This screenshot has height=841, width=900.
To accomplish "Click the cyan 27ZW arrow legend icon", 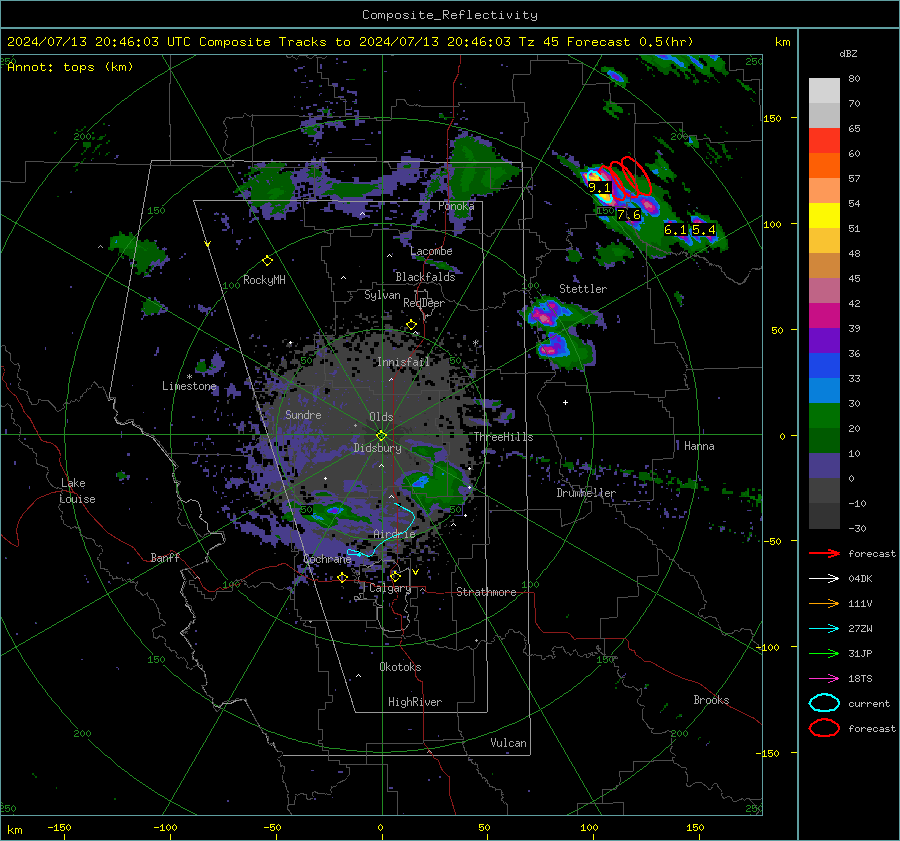I will 824,629.
